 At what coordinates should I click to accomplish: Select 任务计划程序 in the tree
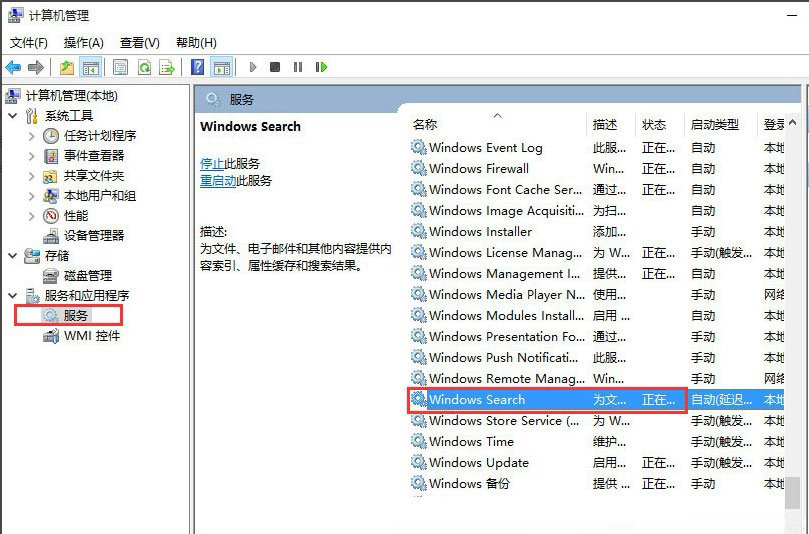click(100, 136)
